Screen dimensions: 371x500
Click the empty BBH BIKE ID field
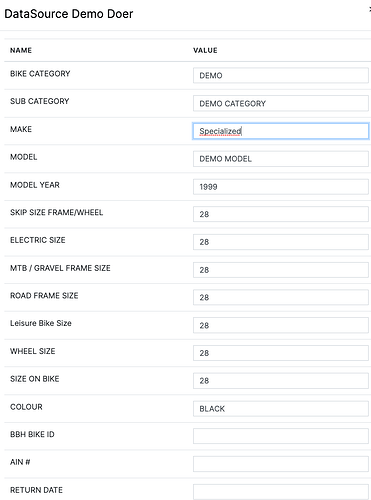(281, 436)
